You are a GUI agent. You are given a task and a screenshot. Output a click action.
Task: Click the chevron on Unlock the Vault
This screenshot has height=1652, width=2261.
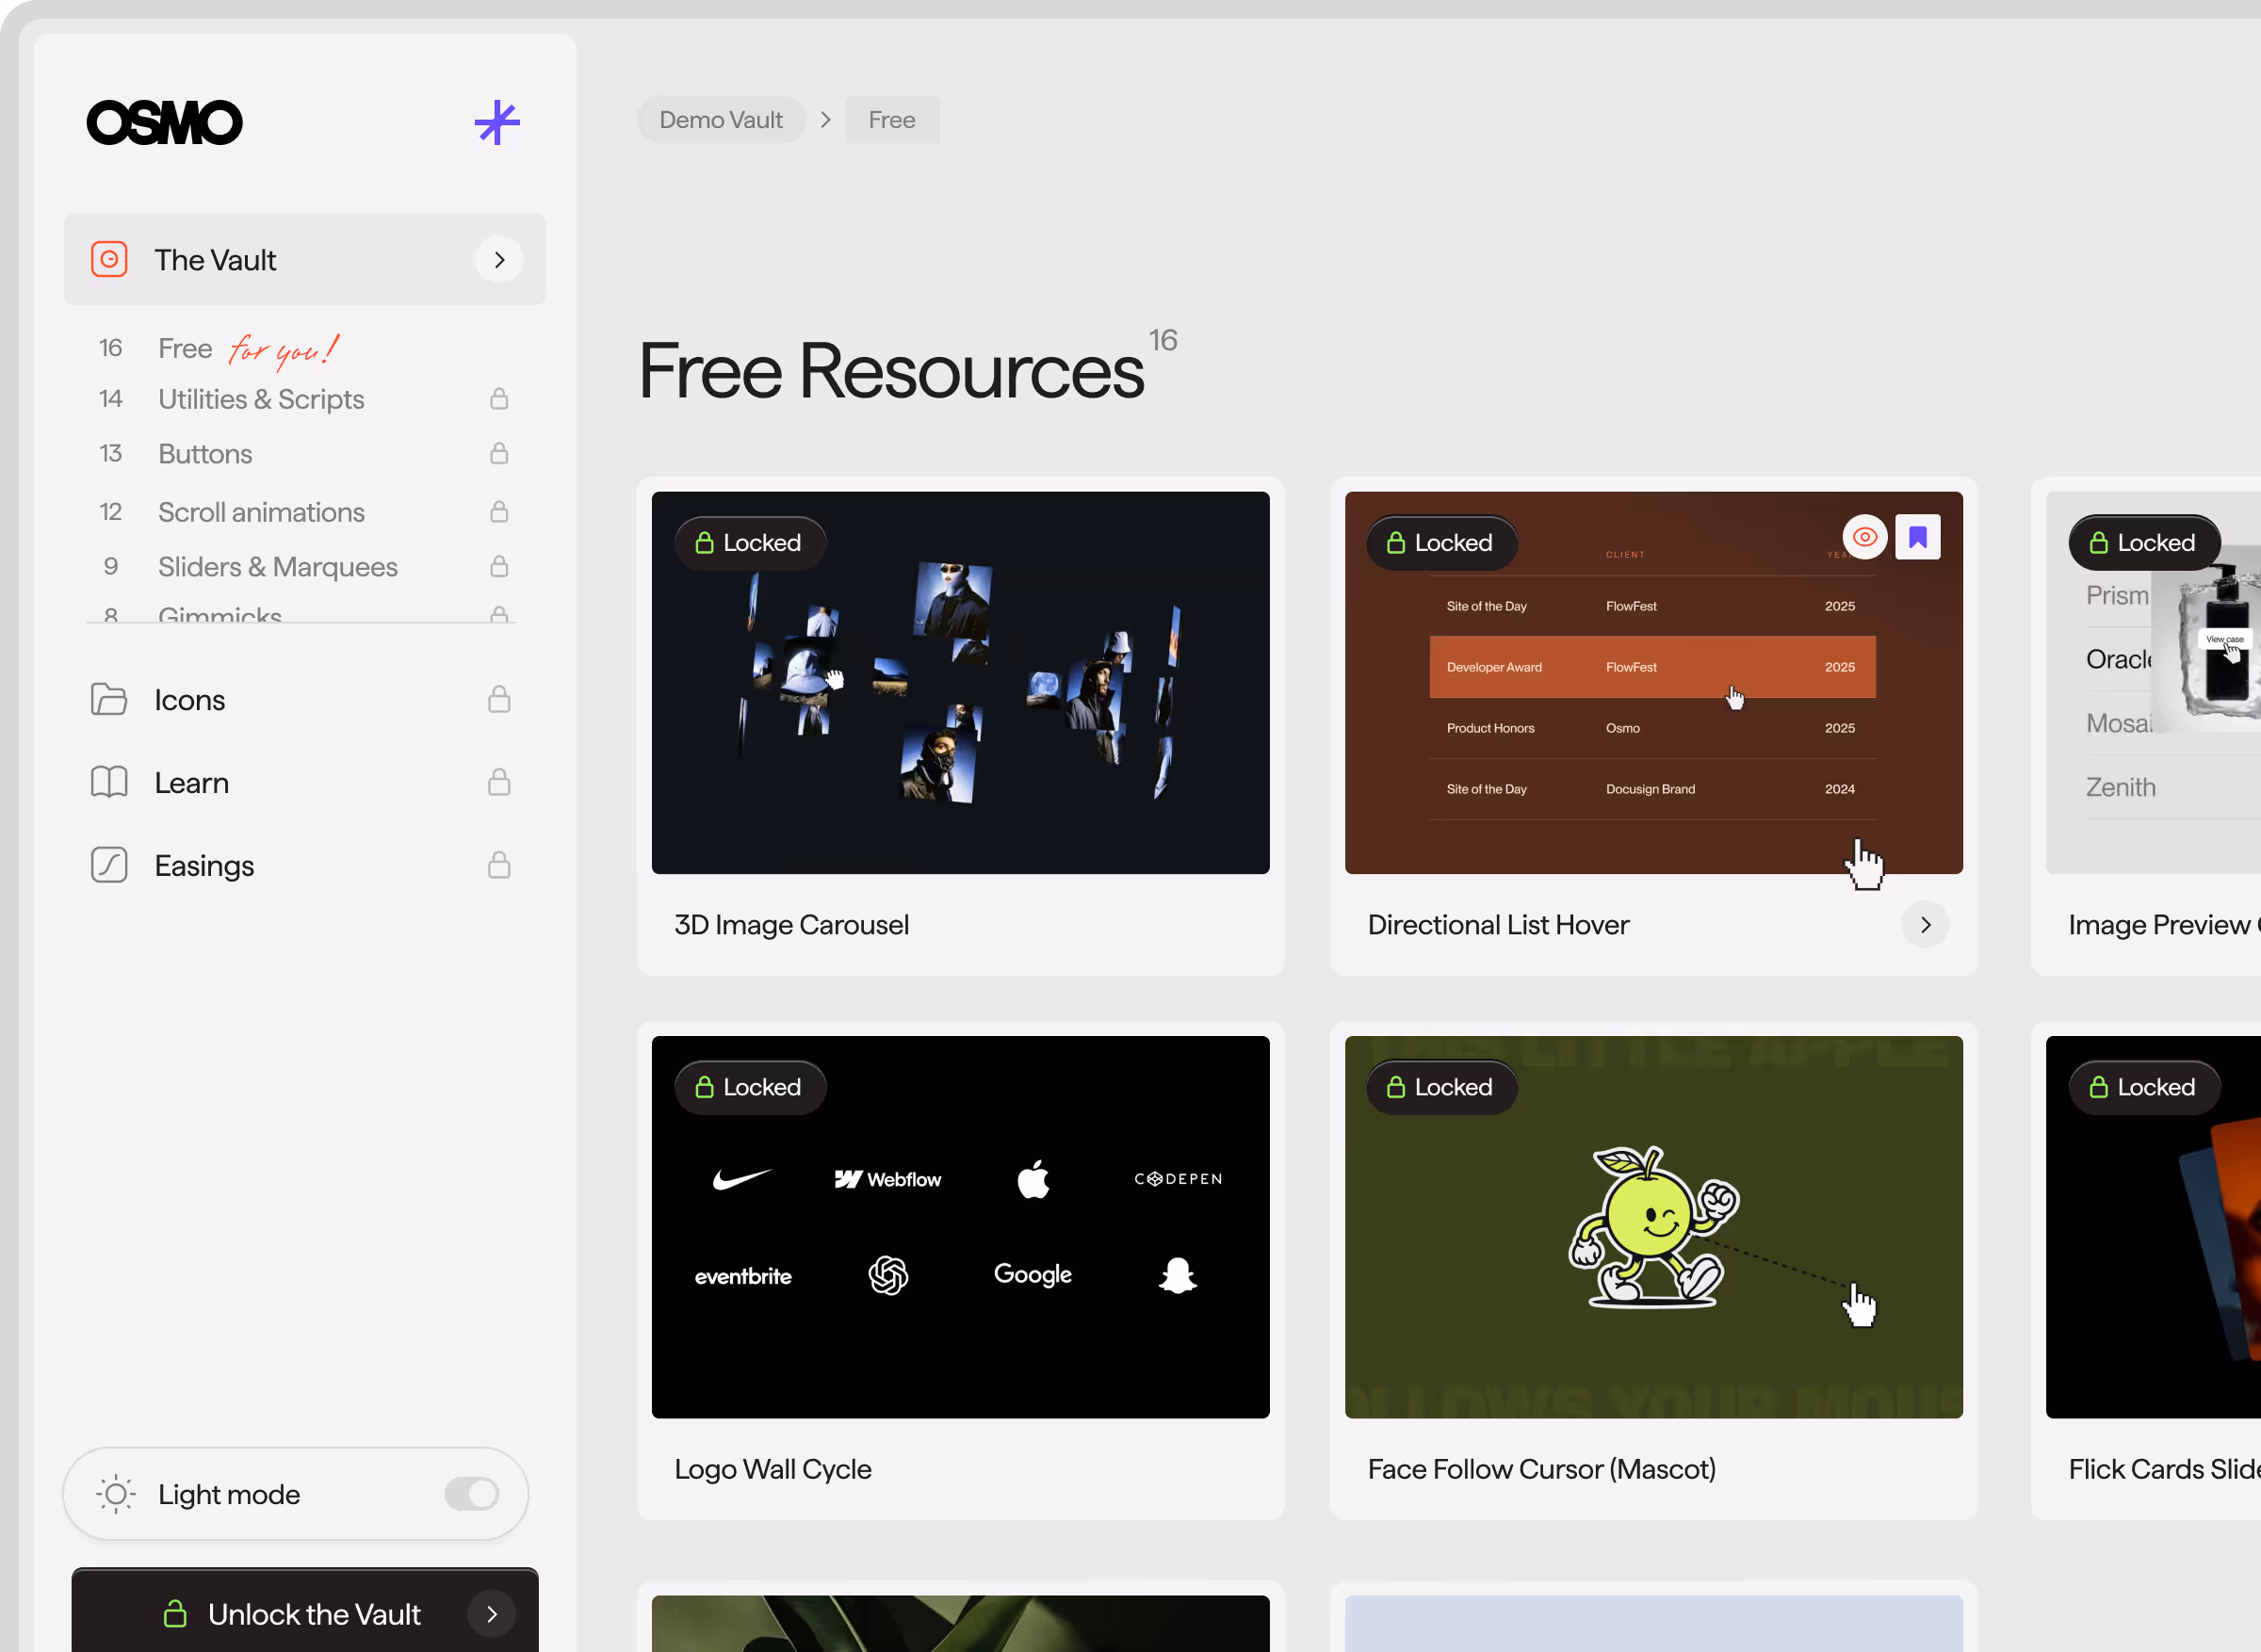click(491, 1614)
